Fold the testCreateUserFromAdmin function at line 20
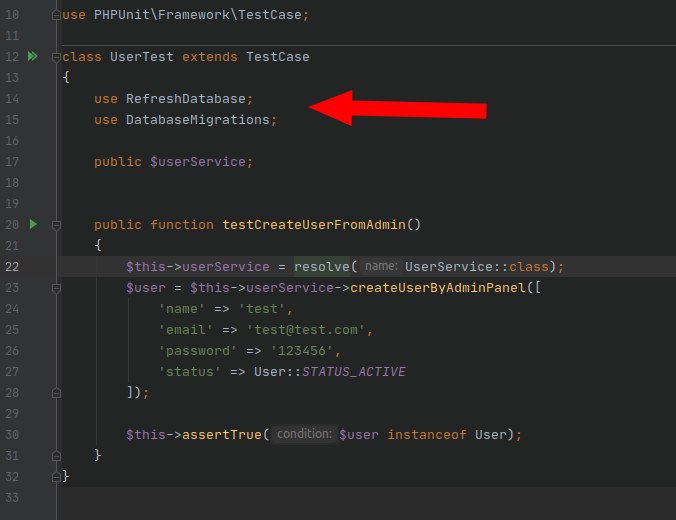Screen dimensions: 676x520 coord(56,225)
